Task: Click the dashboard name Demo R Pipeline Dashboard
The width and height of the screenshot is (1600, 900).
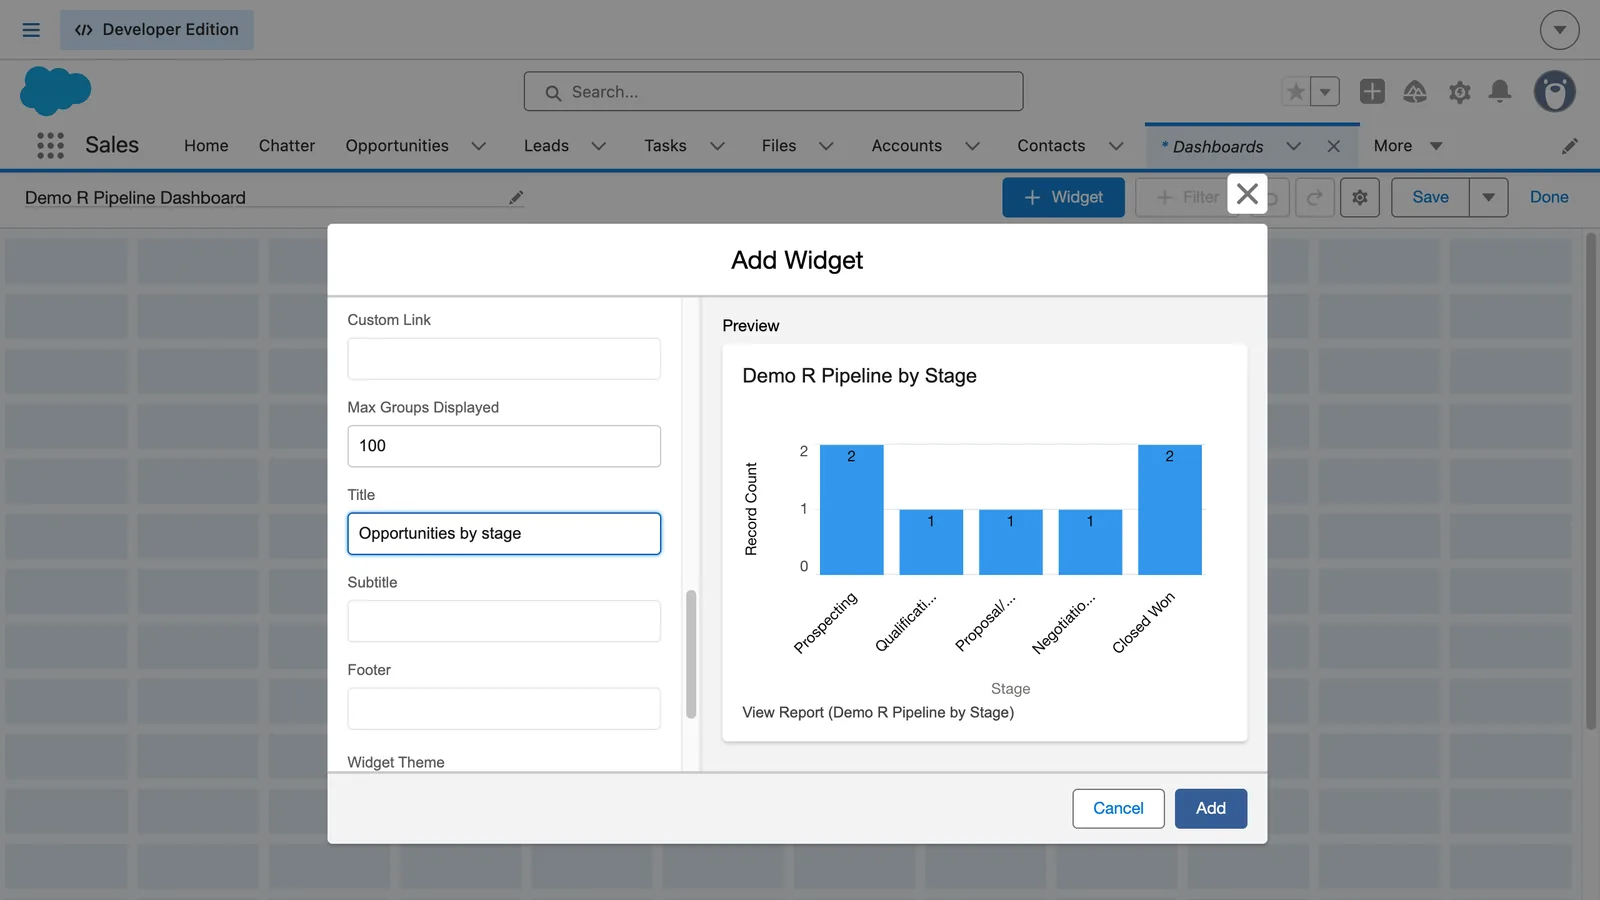Action: (x=135, y=198)
